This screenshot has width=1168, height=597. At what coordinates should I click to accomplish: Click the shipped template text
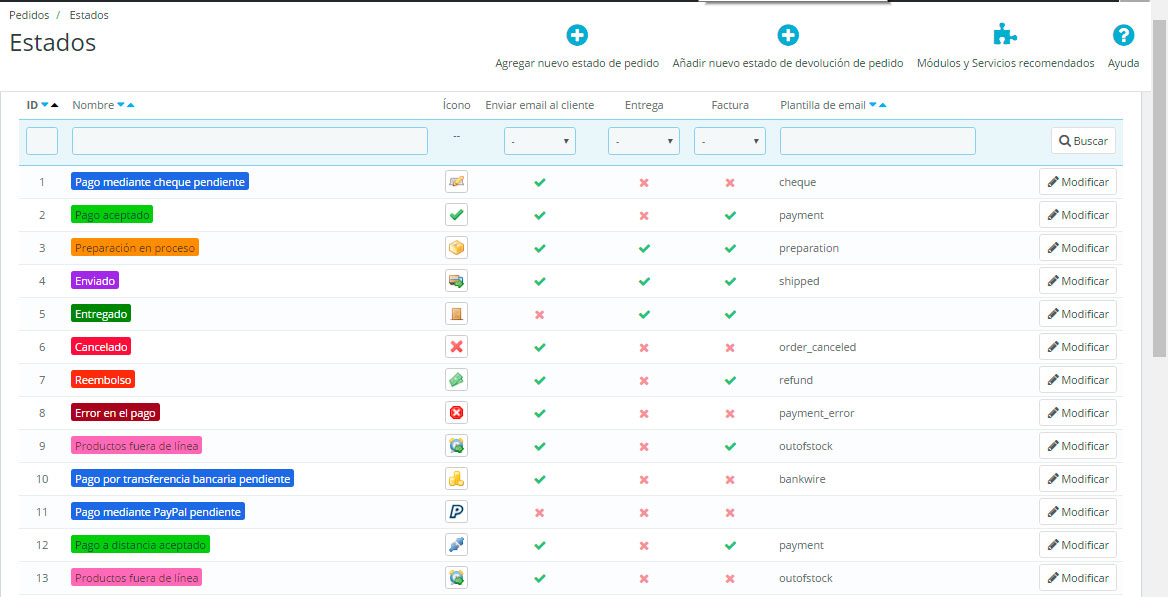click(x=799, y=281)
